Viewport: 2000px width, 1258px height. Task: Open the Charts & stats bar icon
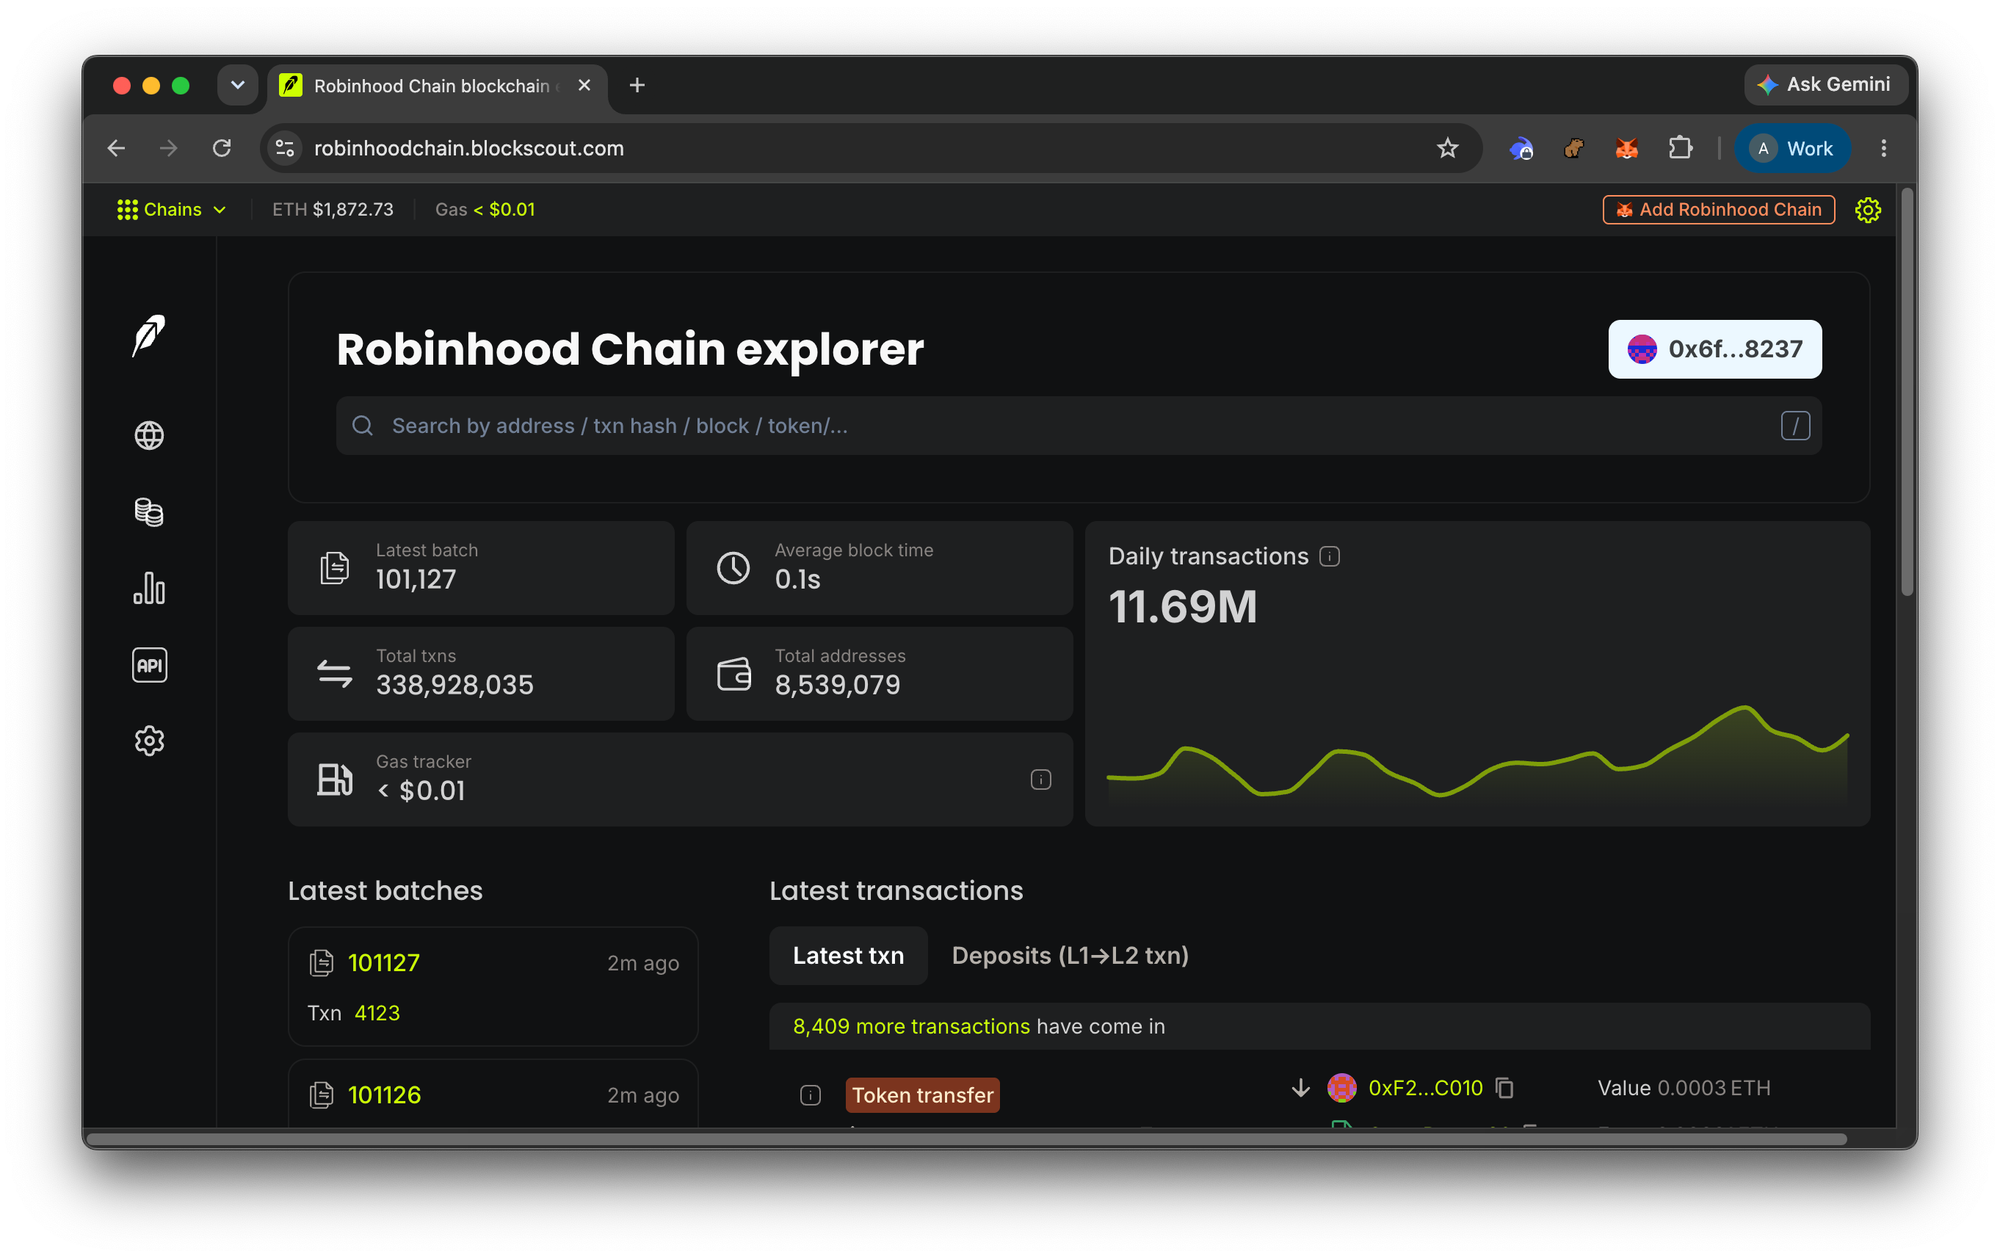(x=149, y=588)
